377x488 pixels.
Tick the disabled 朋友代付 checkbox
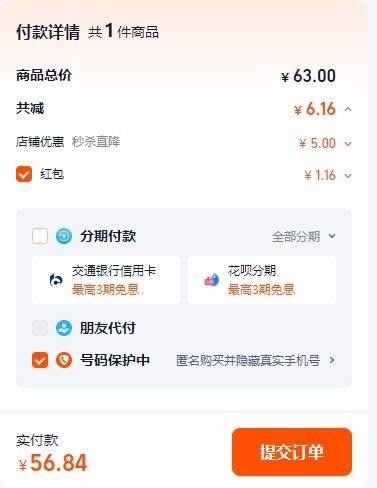click(40, 328)
